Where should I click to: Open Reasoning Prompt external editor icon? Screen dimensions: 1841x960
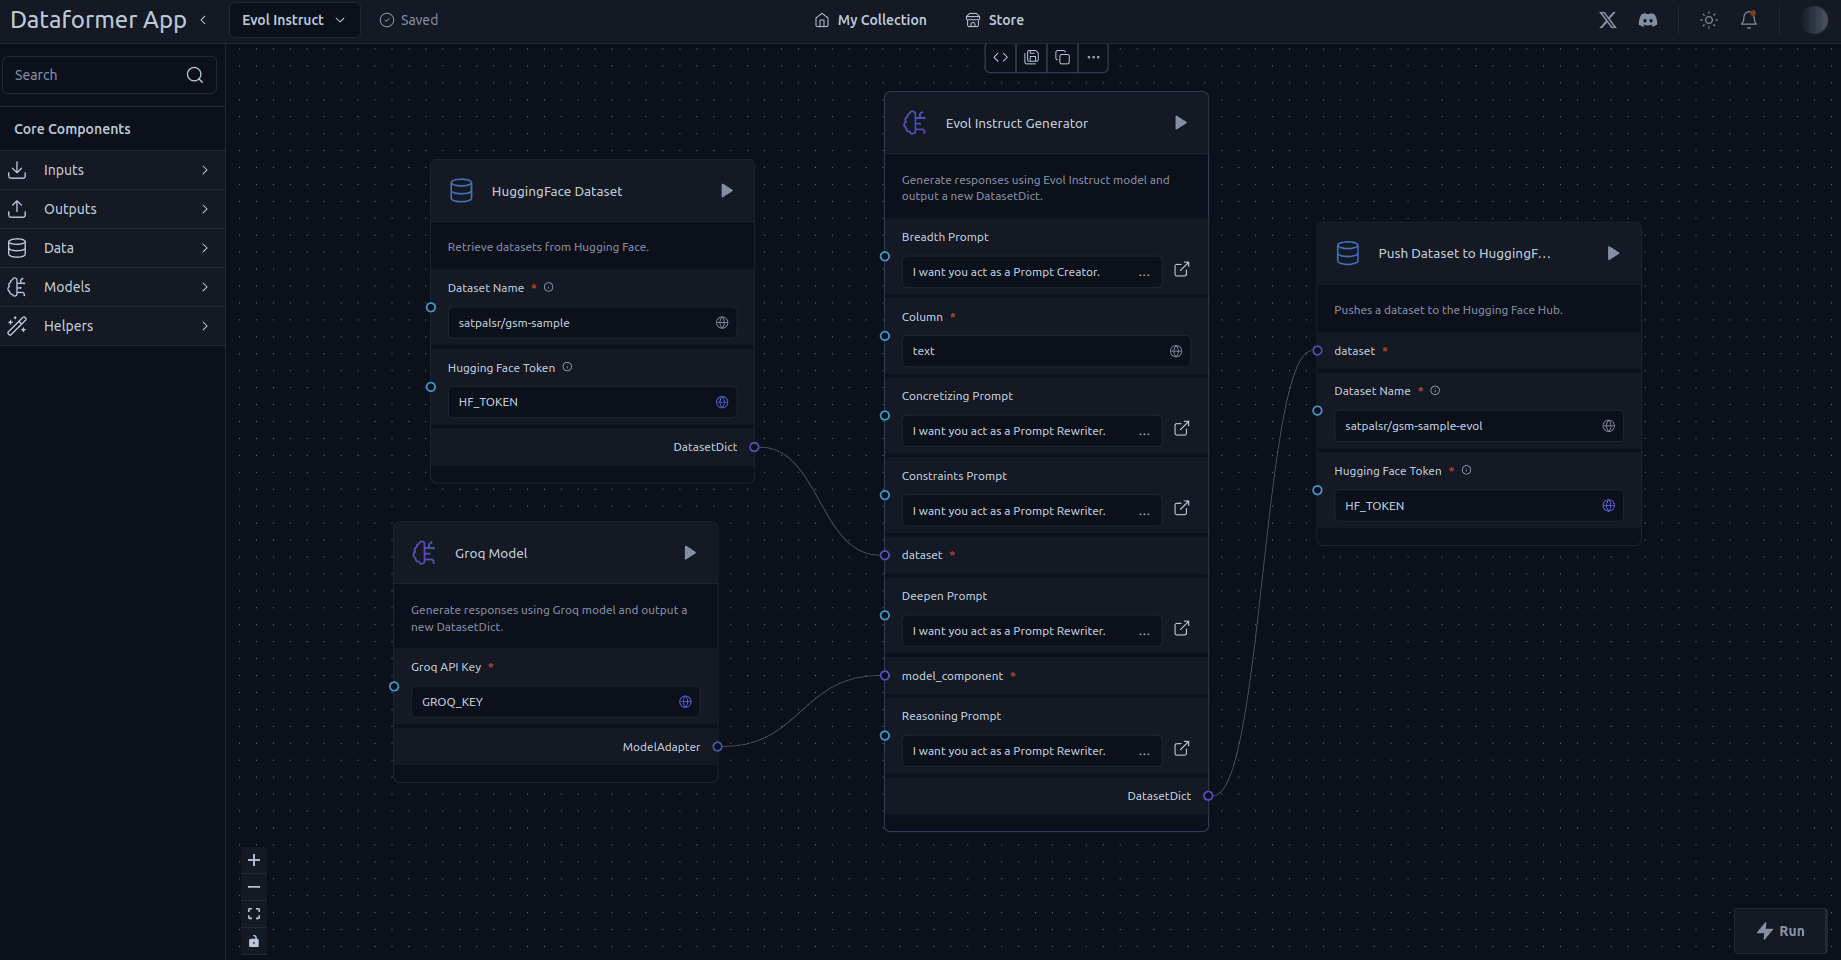[1182, 748]
